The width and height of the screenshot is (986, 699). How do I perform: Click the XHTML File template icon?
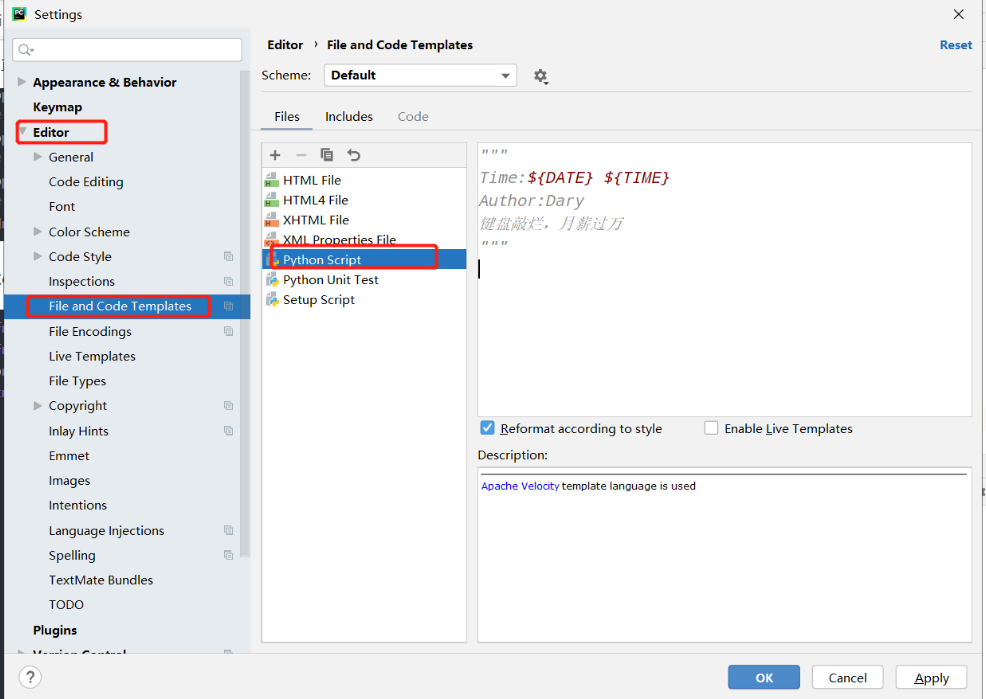[272, 220]
